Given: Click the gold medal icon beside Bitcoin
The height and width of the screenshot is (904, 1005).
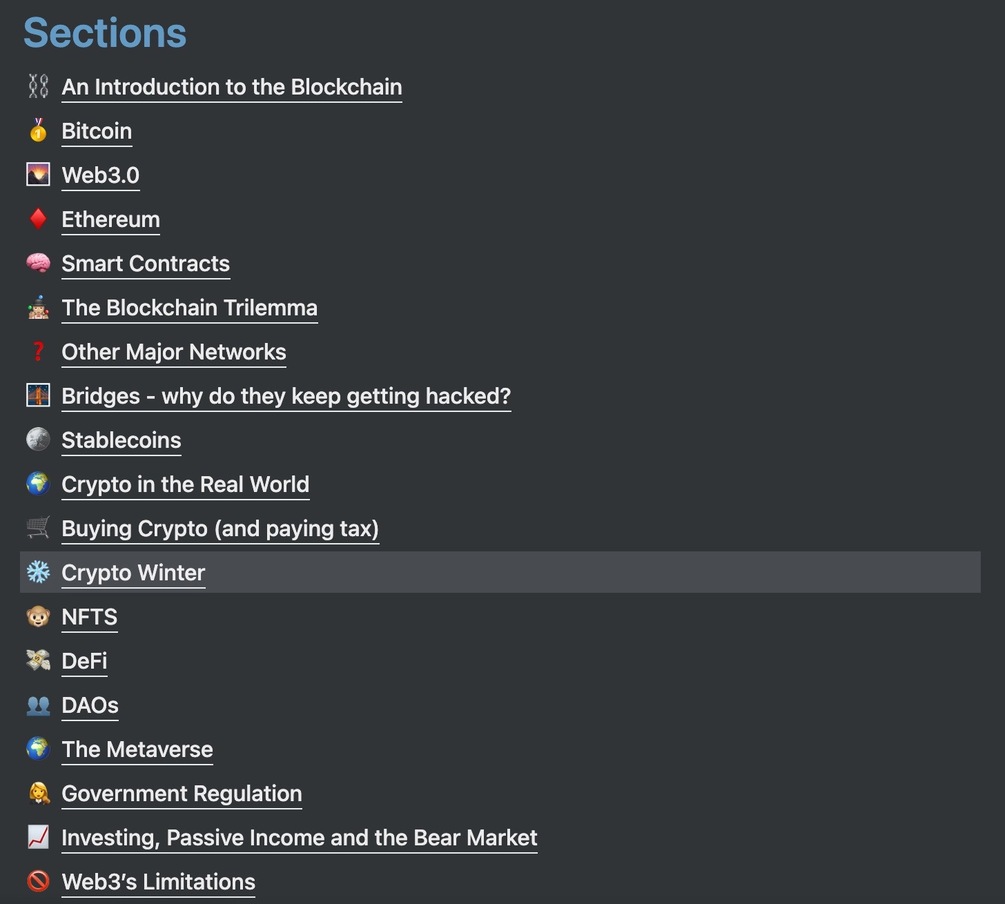Looking at the screenshot, I should tap(38, 131).
